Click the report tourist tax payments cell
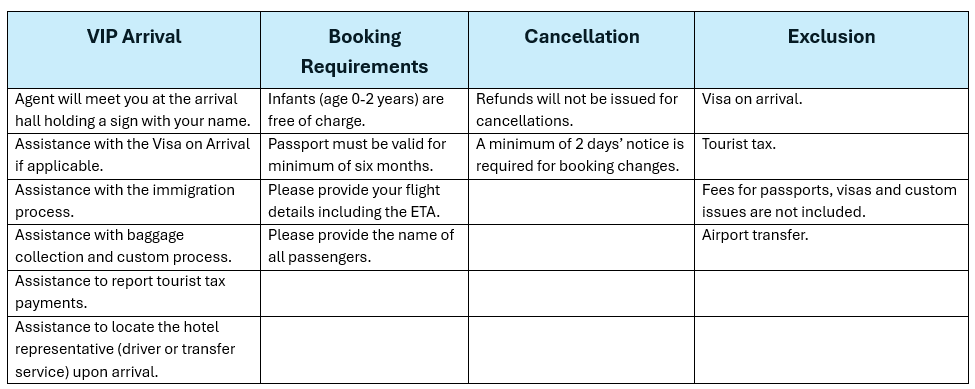Viewport: 975px width, 389px height. coord(134,293)
